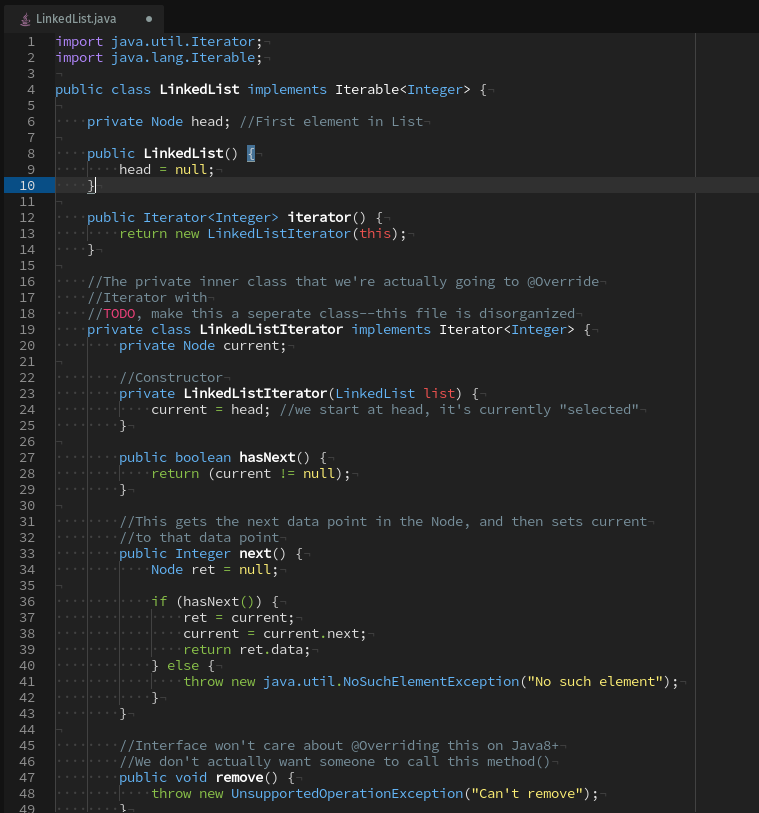Click the "else" keyword on line 40

point(183,666)
